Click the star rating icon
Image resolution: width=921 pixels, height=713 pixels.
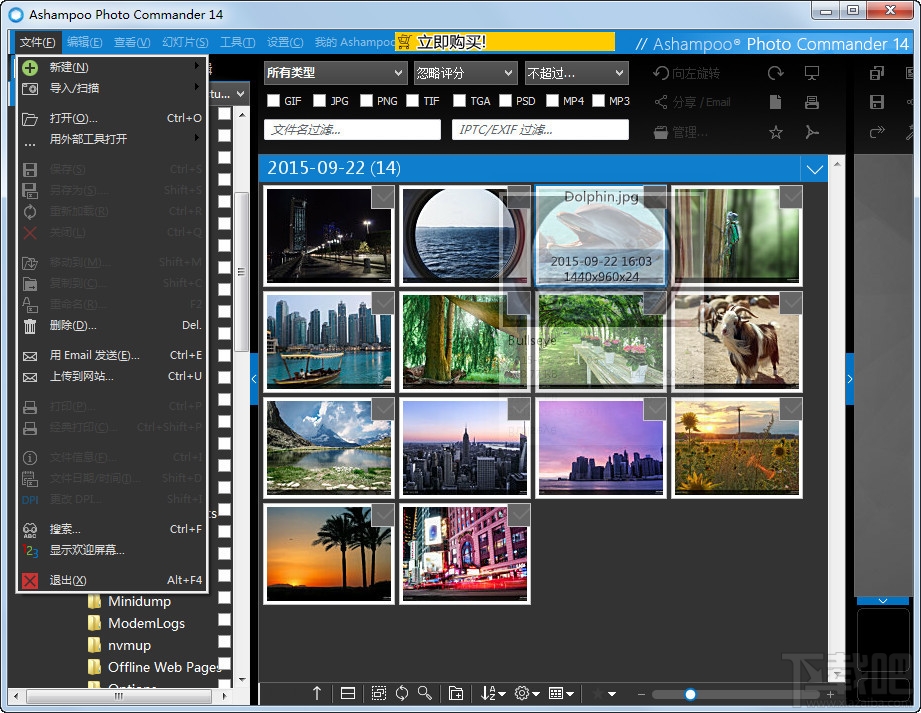775,132
